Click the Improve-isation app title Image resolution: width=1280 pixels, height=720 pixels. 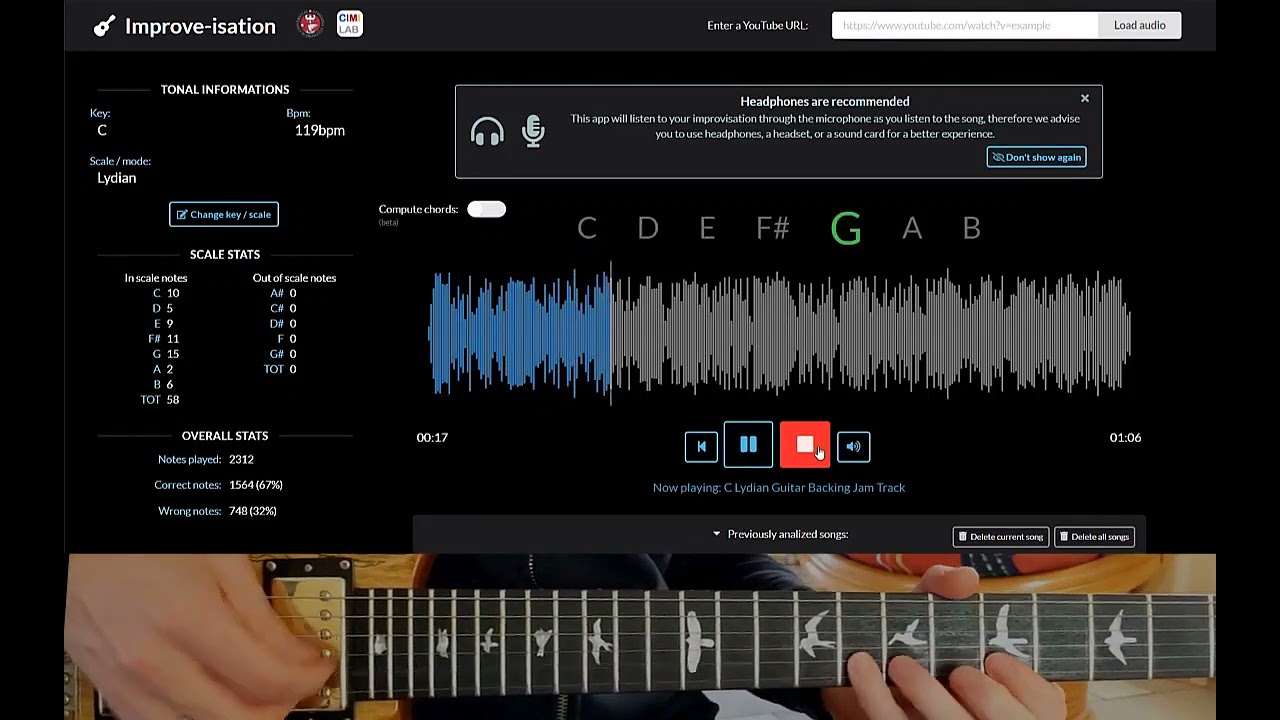(200, 26)
